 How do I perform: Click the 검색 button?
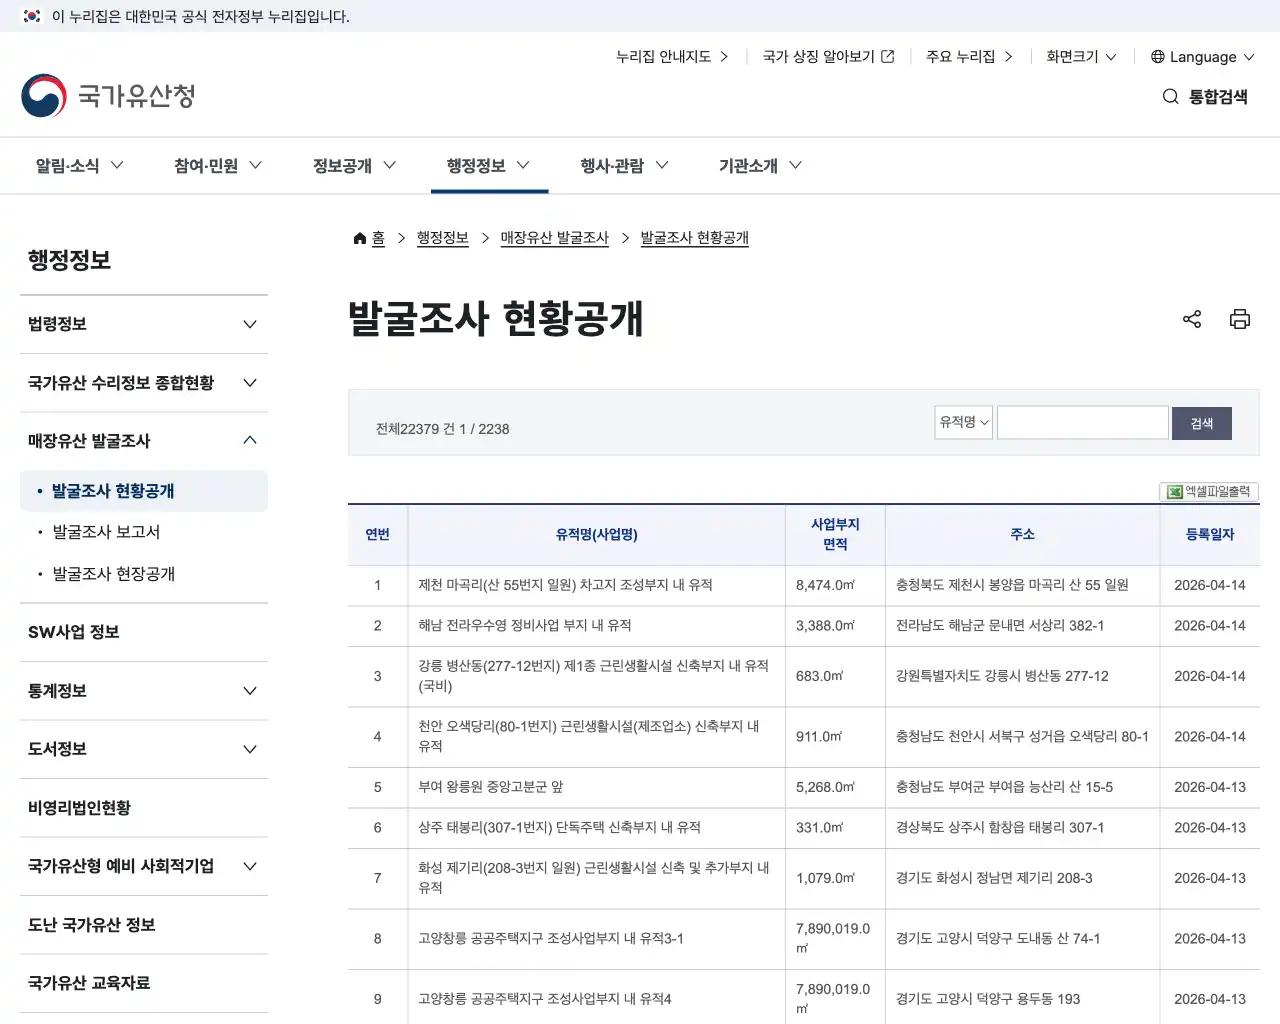1202,423
